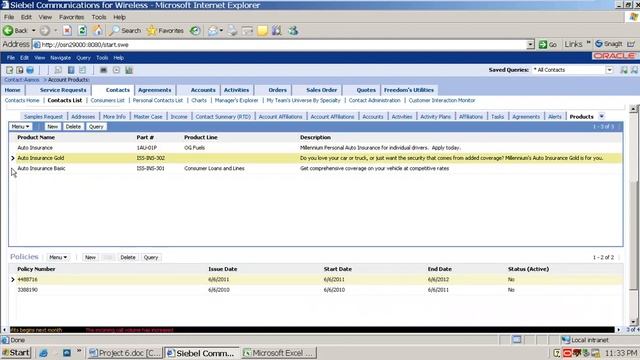Click the chart icon in Siebel toolbar
The width and height of the screenshot is (640, 360).
(129, 70)
